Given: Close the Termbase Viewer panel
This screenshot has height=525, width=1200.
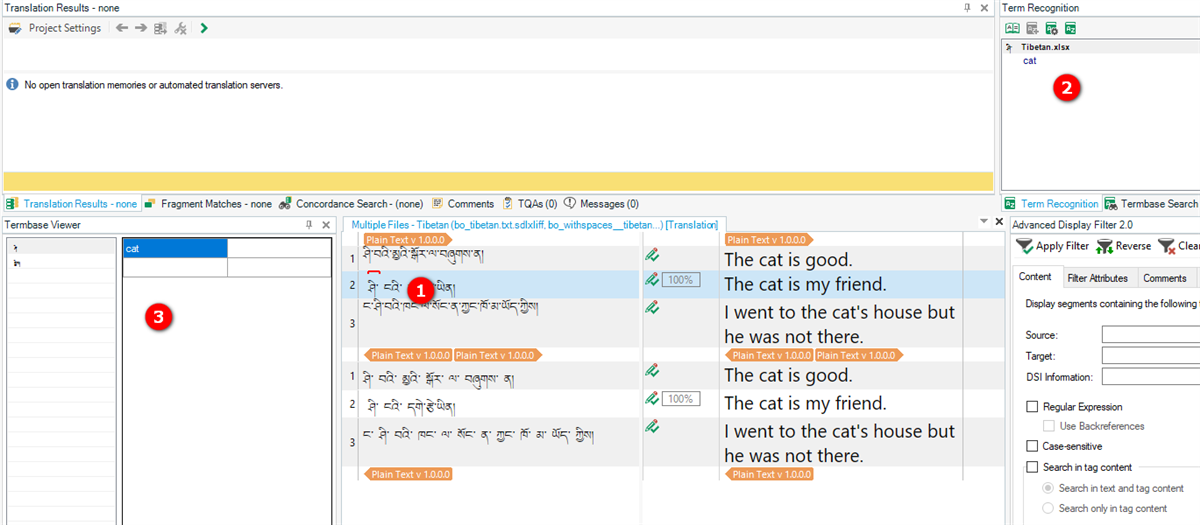Looking at the screenshot, I should [x=326, y=225].
